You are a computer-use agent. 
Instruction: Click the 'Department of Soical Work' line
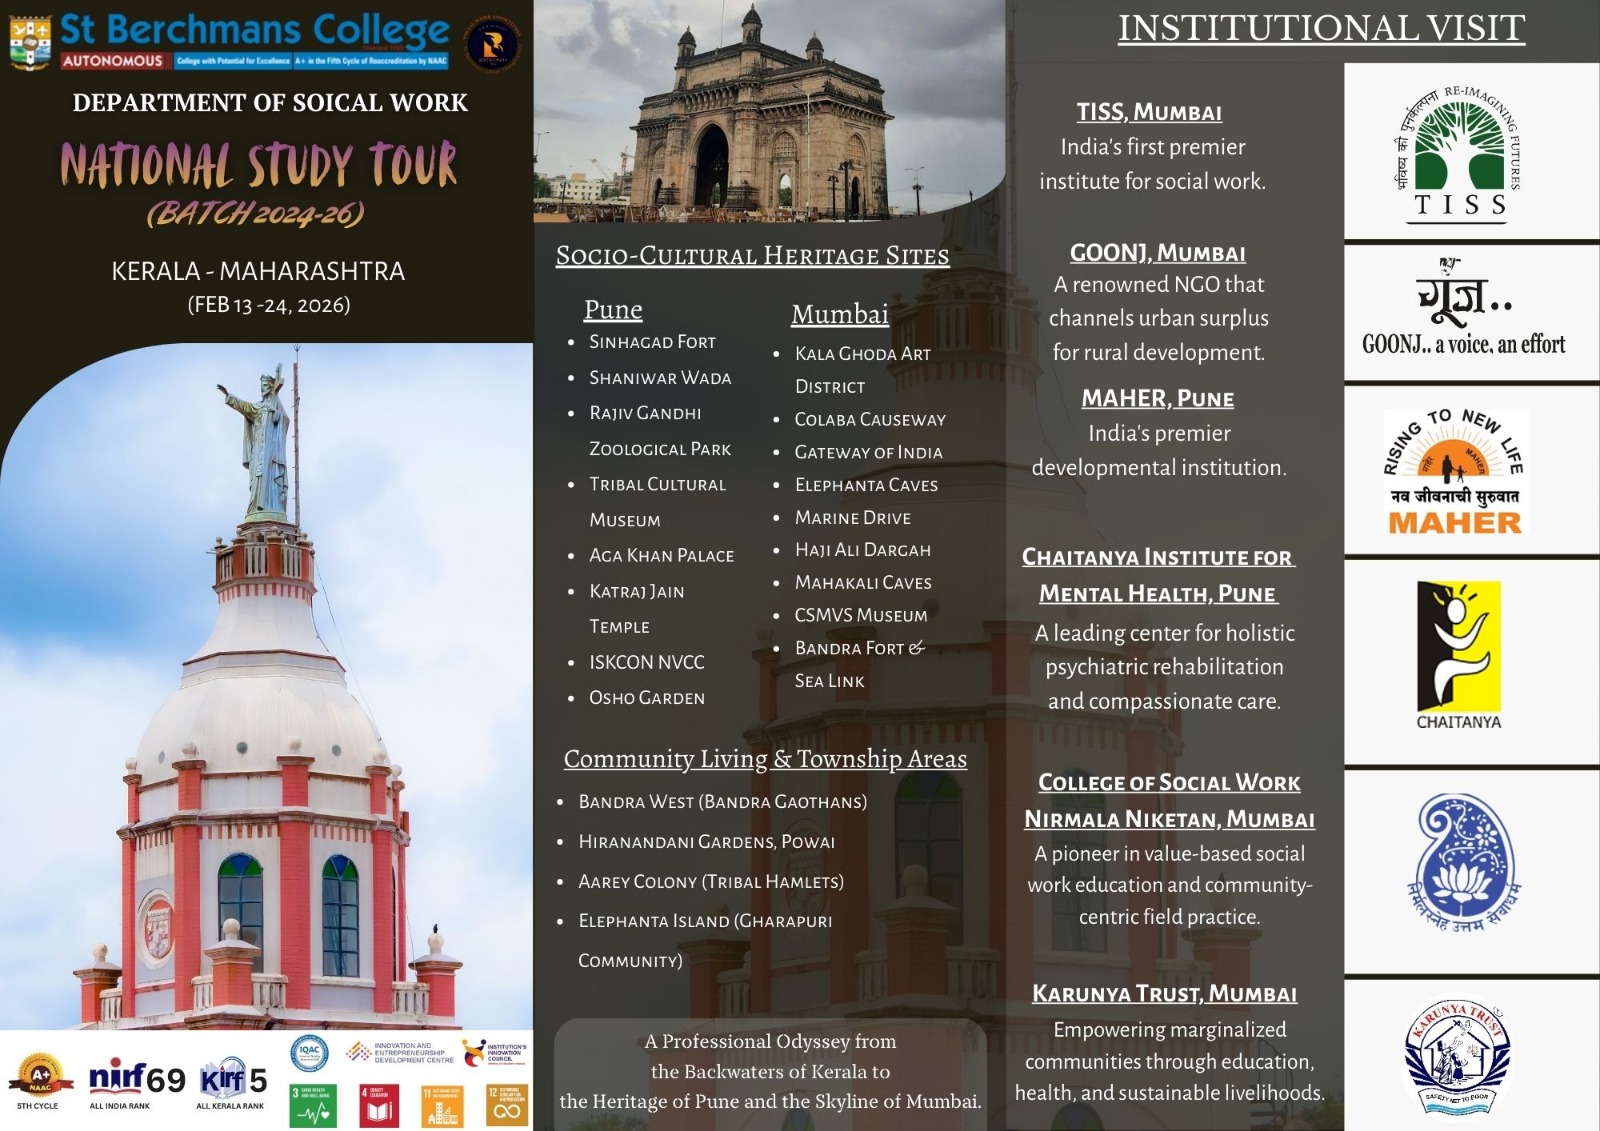(x=270, y=103)
